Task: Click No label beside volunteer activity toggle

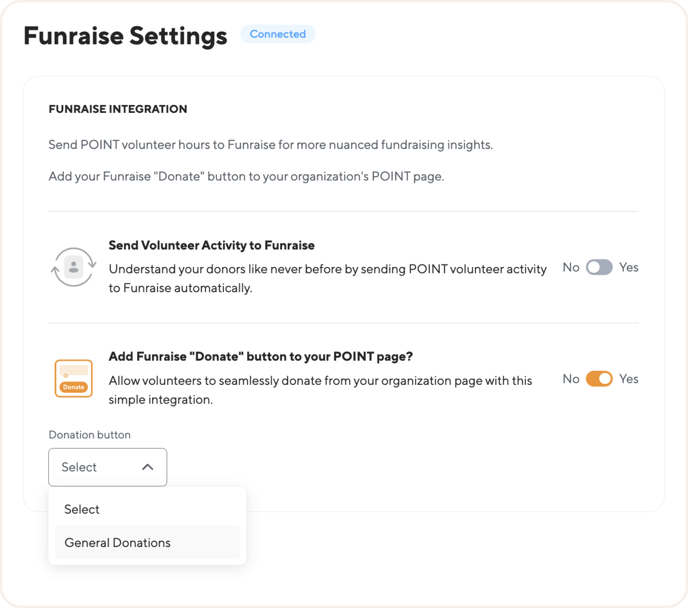Action: point(571,267)
